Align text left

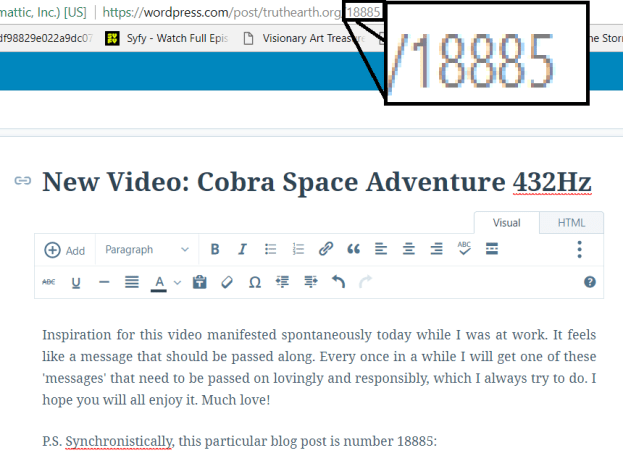[381, 250]
